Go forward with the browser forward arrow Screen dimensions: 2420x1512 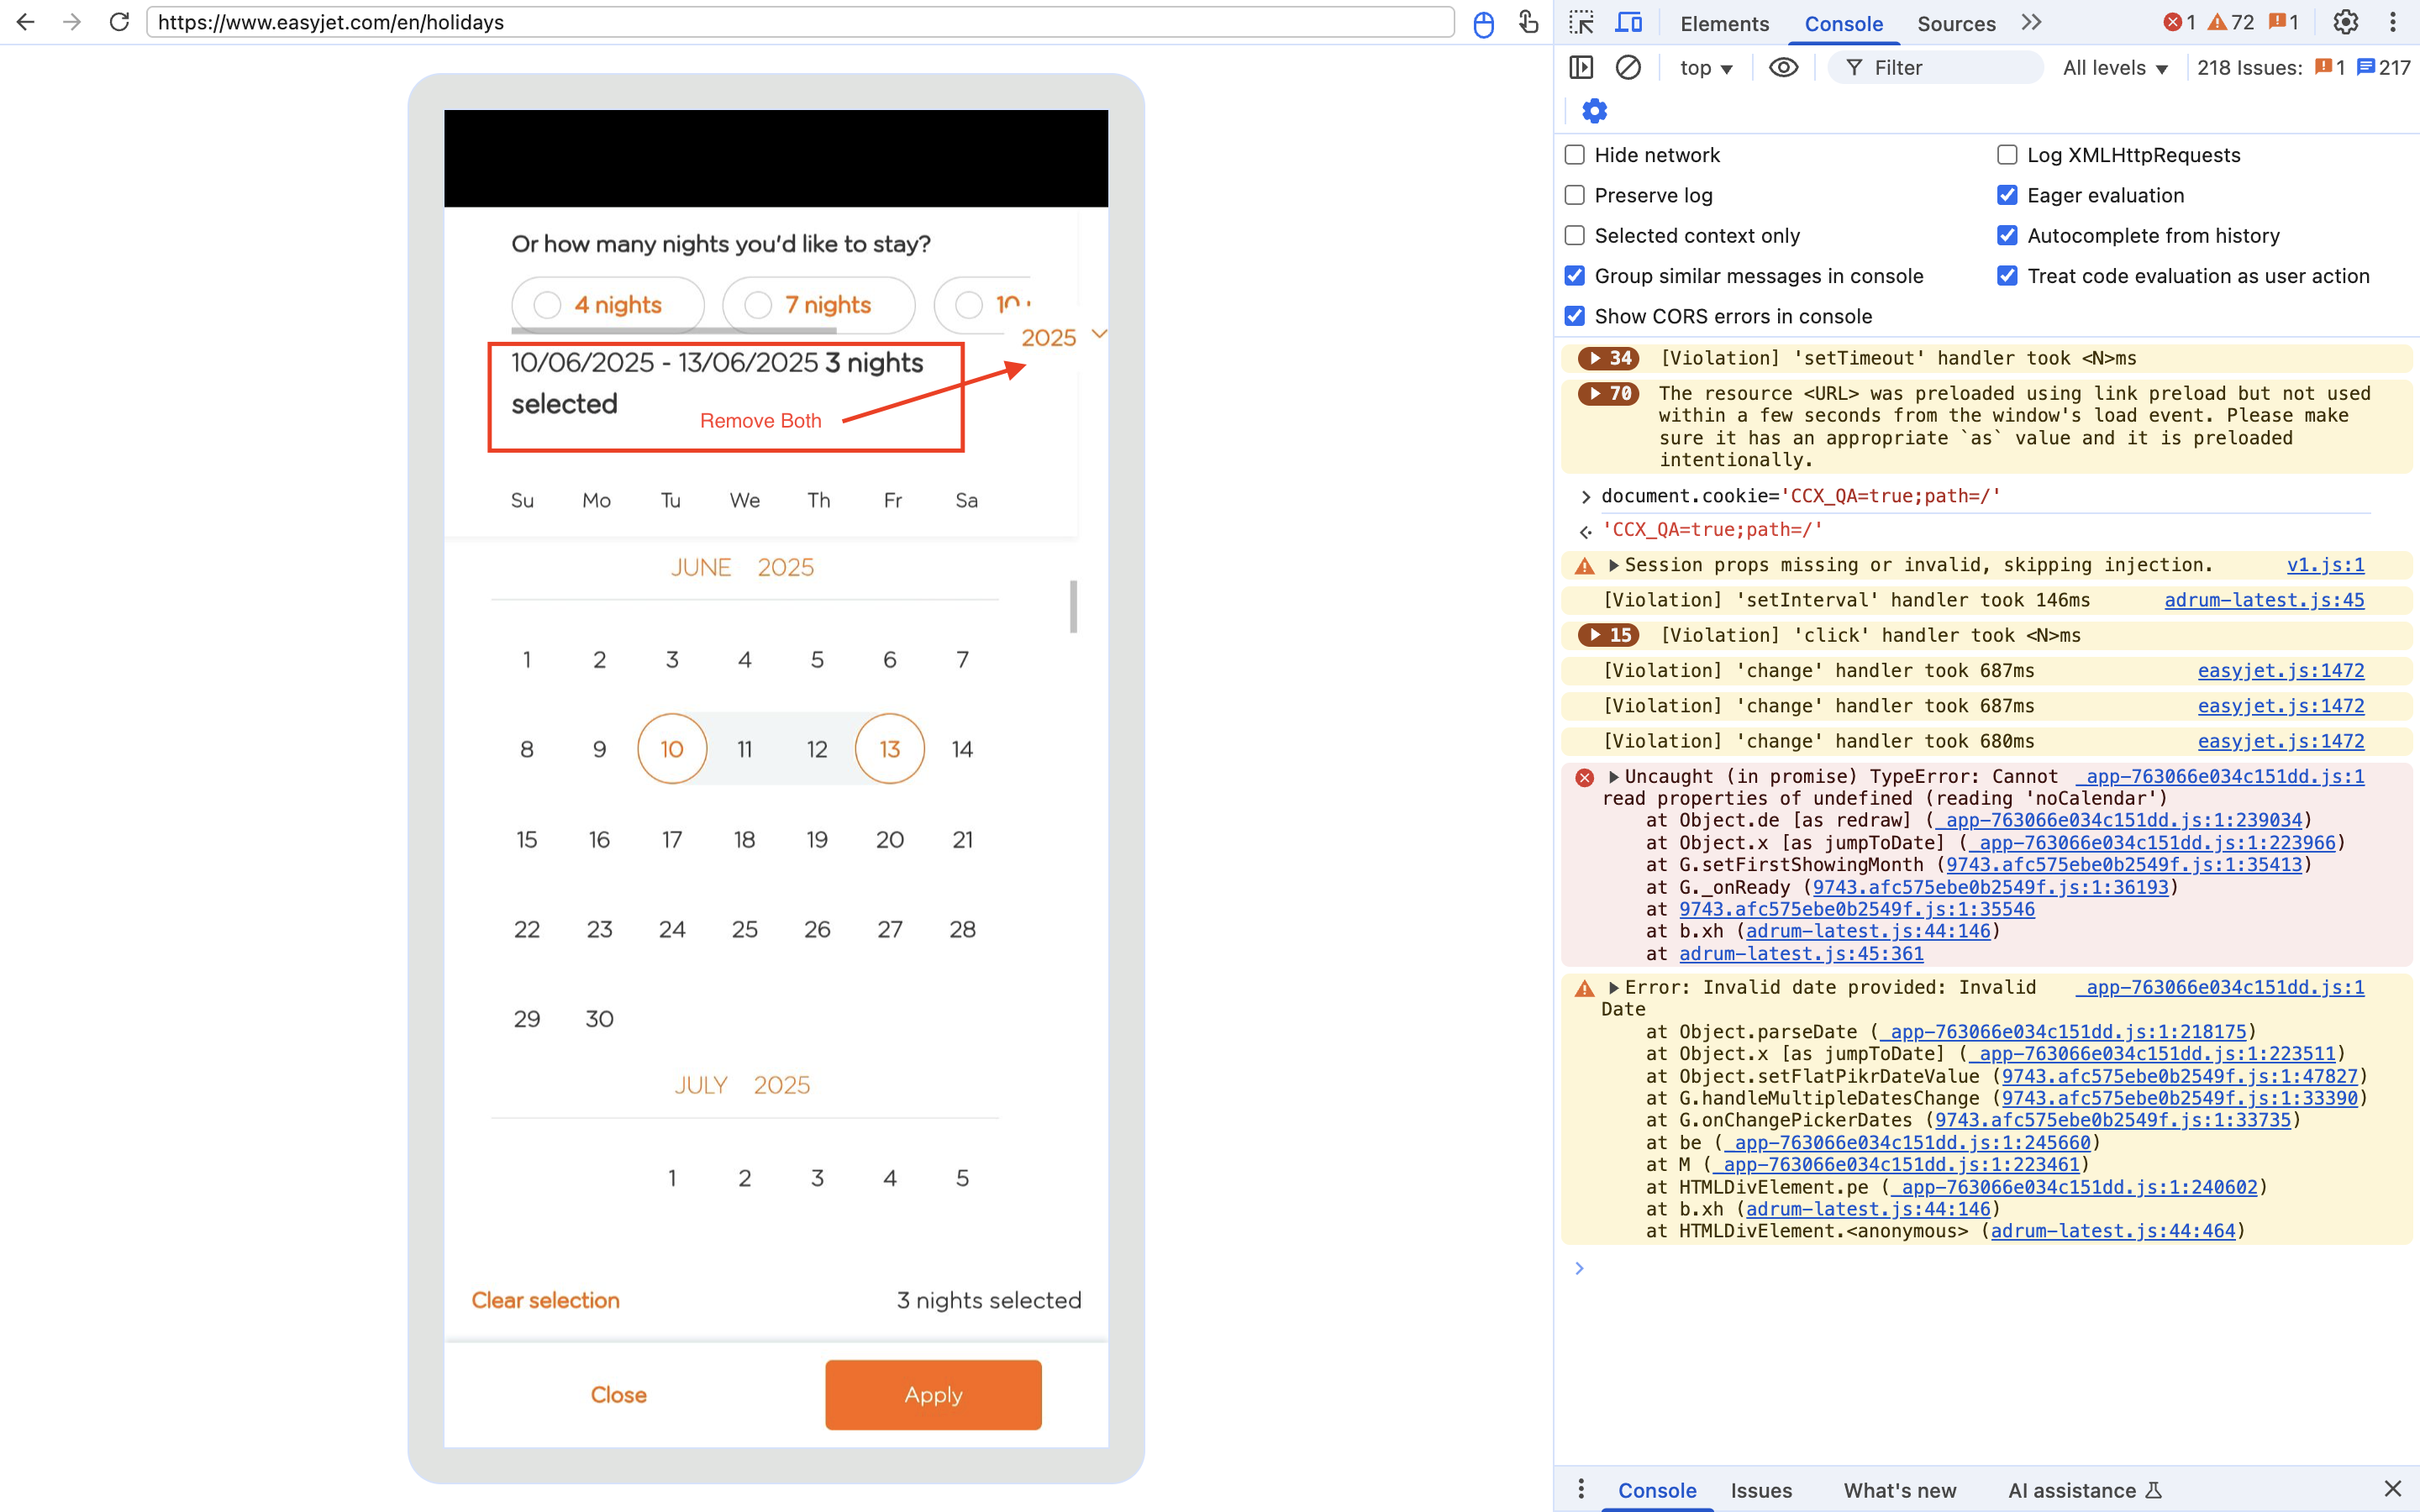[72, 22]
